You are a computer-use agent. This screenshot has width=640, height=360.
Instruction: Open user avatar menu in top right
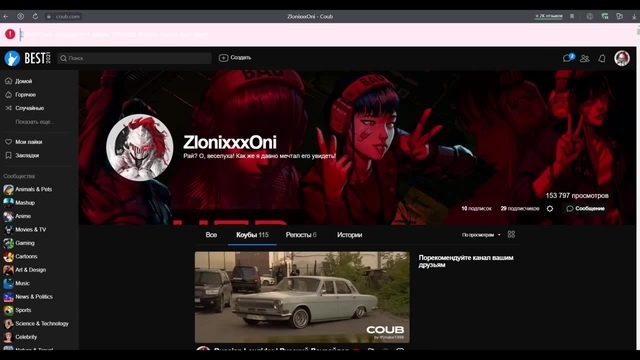[622, 58]
